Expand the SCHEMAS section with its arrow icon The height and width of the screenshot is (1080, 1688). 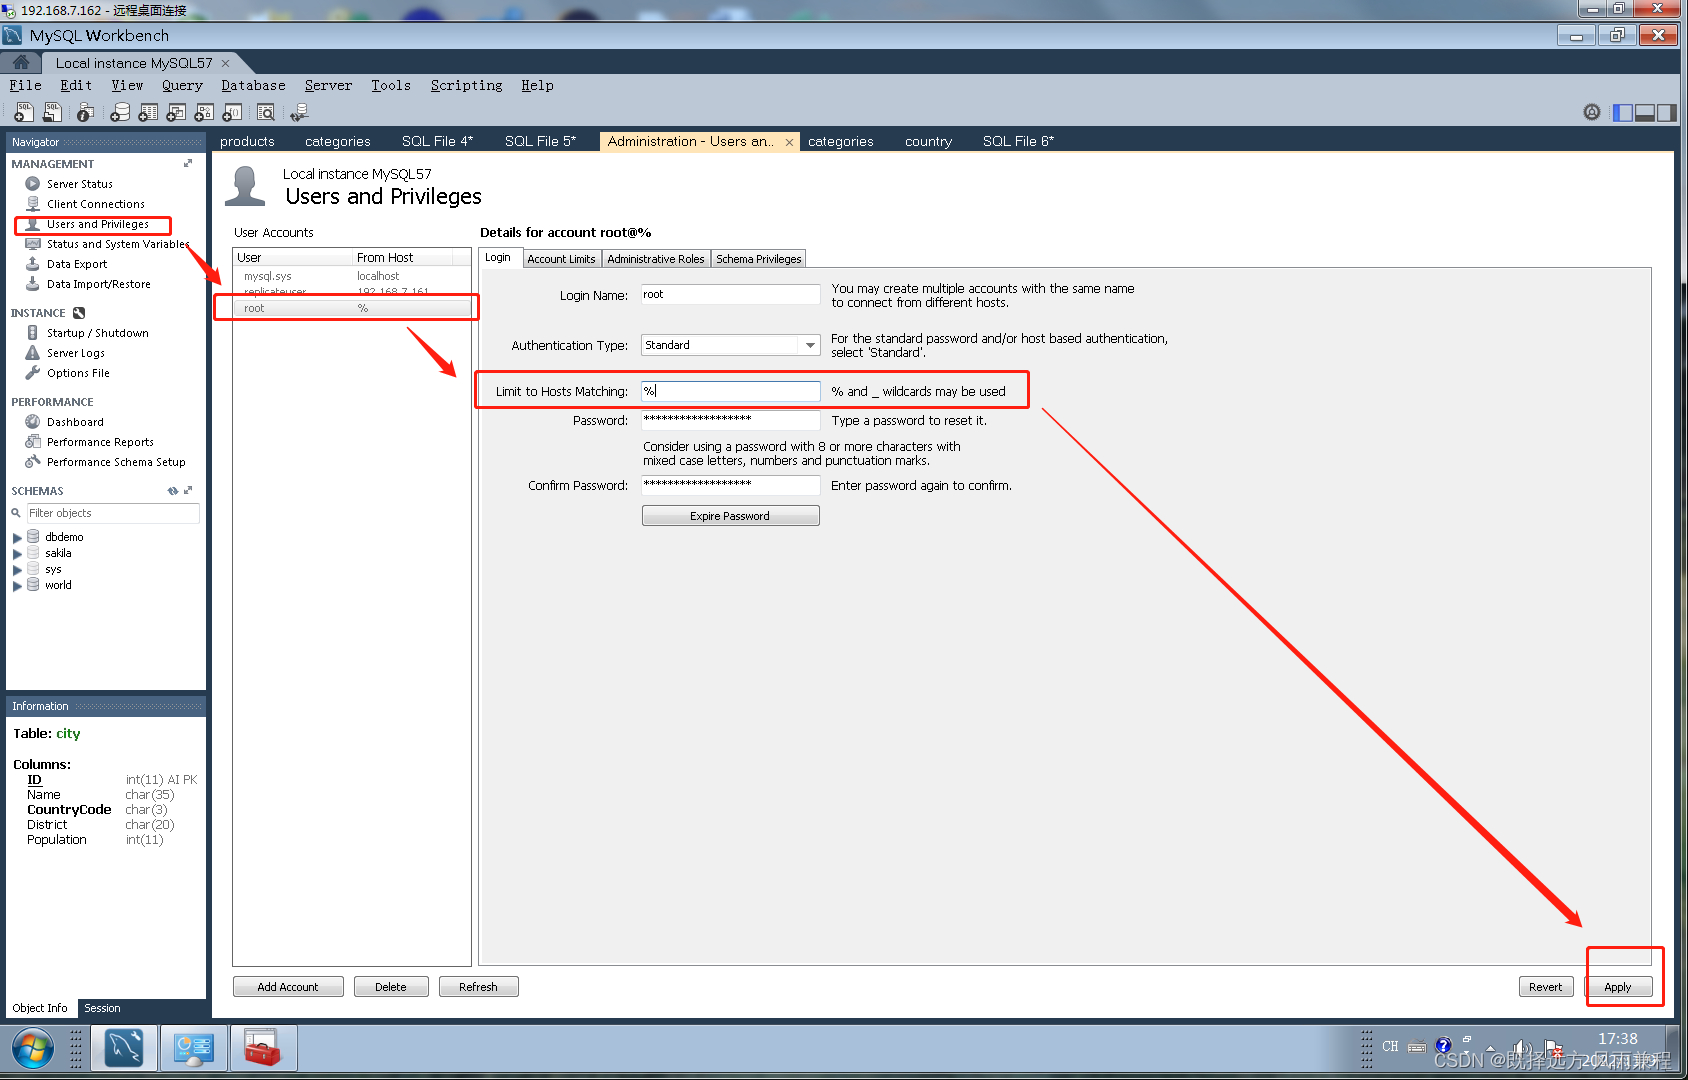188,491
